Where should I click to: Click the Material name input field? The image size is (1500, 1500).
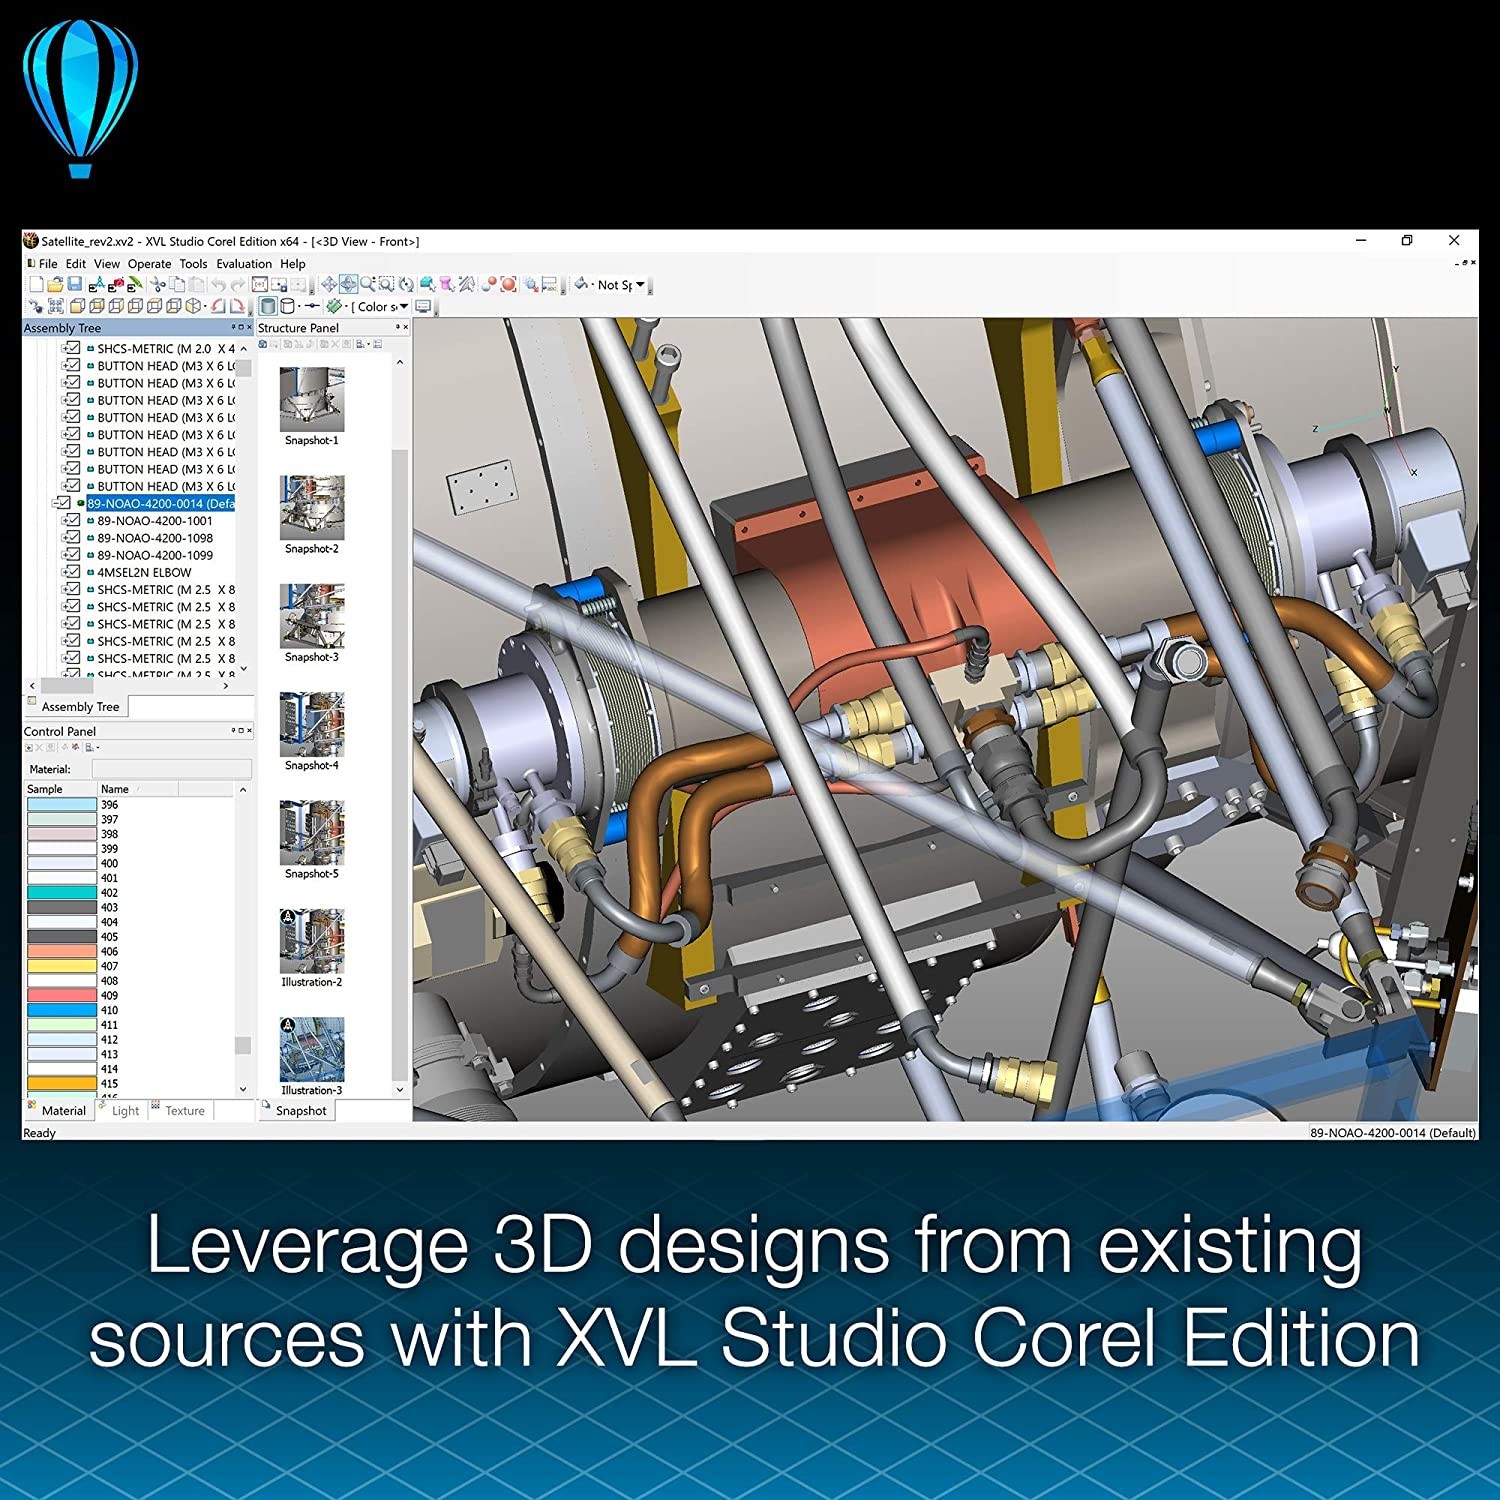click(171, 769)
